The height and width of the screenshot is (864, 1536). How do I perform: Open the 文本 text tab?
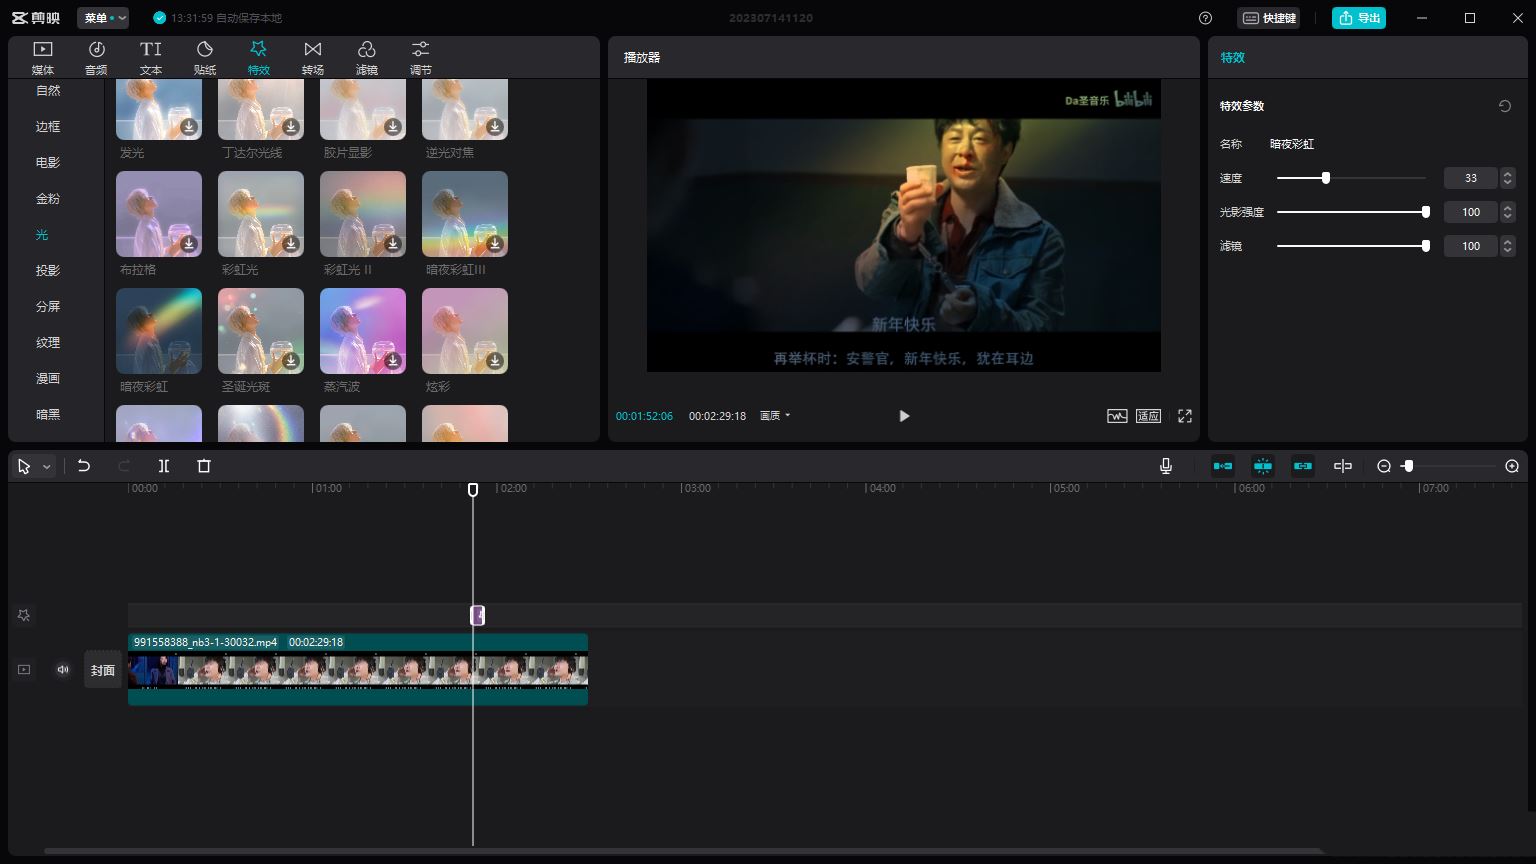click(151, 58)
